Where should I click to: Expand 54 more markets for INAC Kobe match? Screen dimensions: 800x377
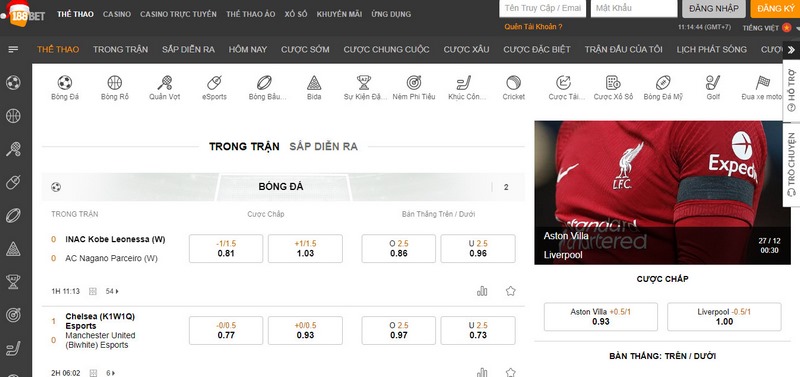pos(112,291)
